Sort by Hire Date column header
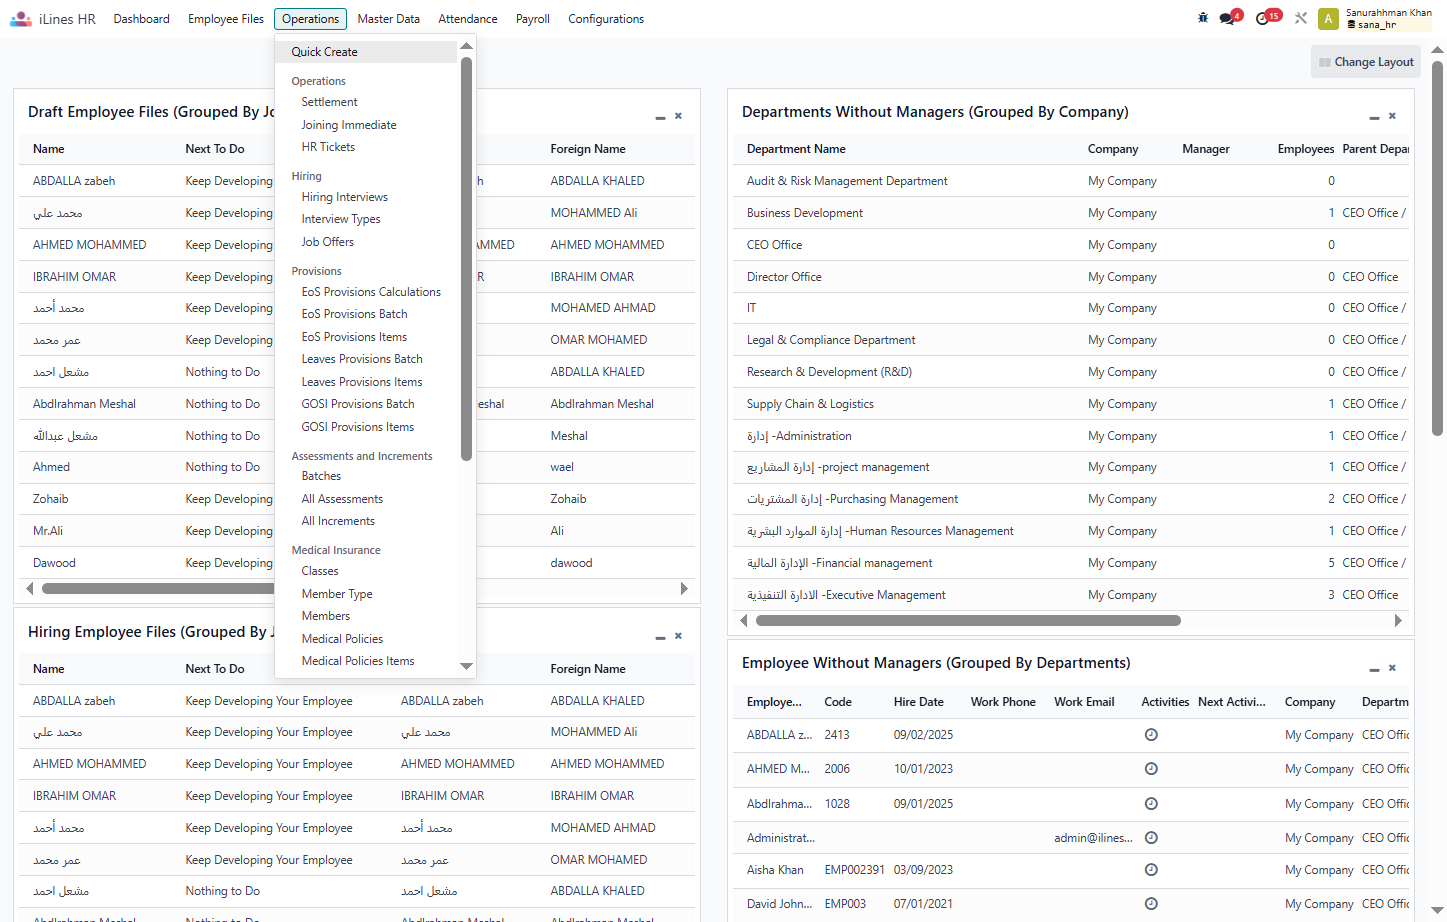 [x=919, y=702]
